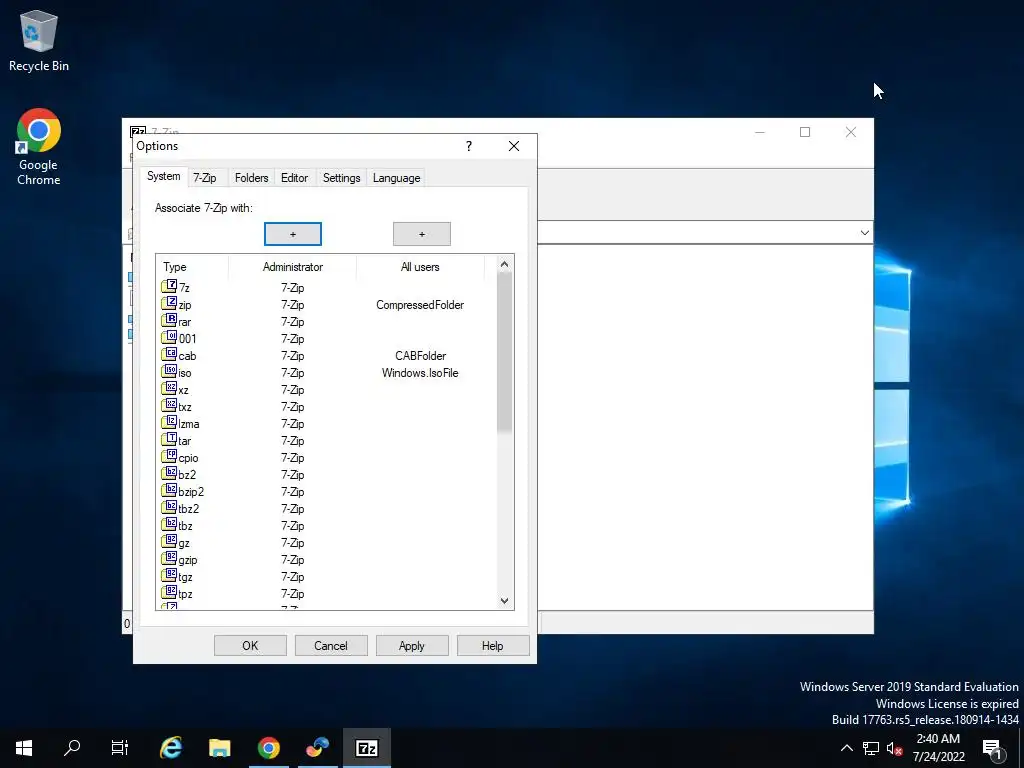Open Windows Start menu
The width and height of the screenshot is (1024, 768).
(x=24, y=748)
